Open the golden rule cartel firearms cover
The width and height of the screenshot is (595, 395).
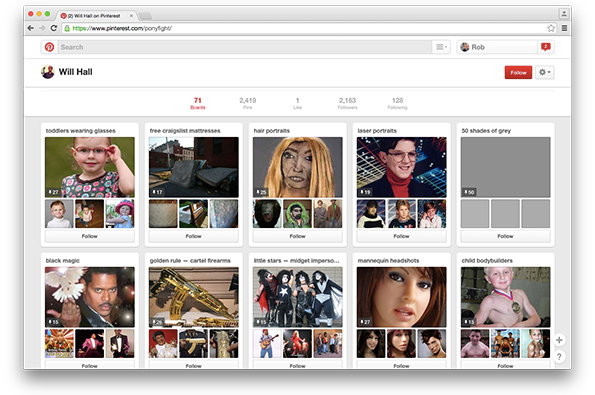click(194, 297)
